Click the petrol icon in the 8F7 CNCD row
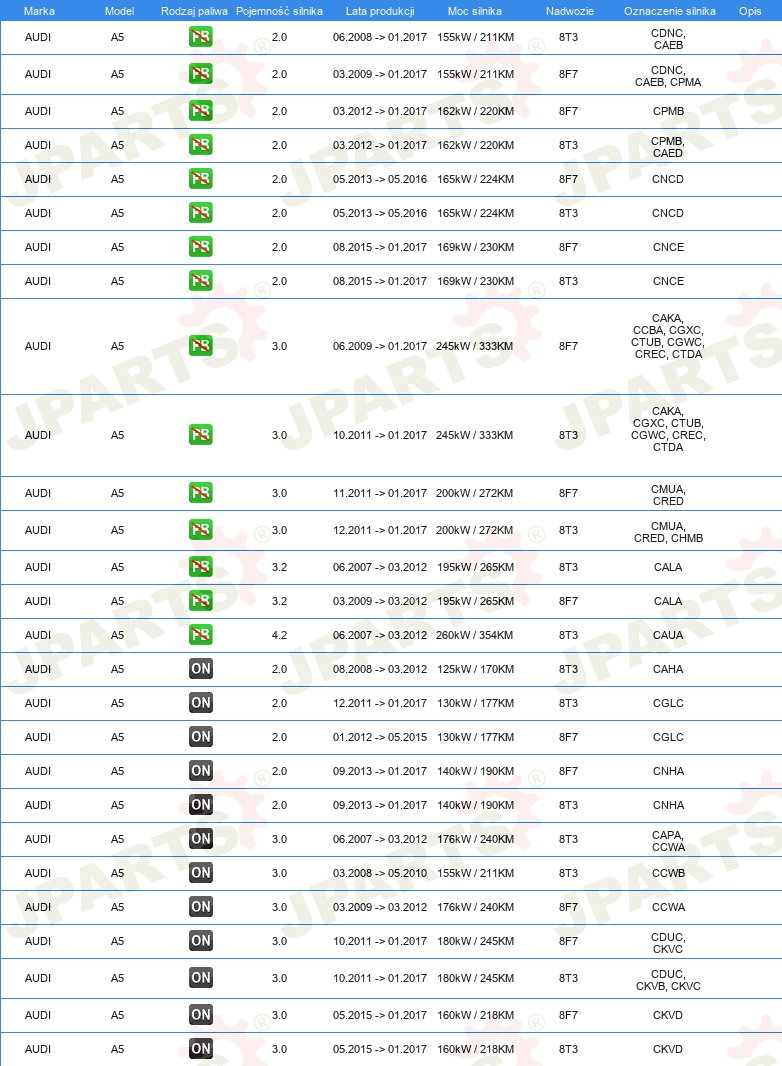This screenshot has height=1066, width=782. 201,179
